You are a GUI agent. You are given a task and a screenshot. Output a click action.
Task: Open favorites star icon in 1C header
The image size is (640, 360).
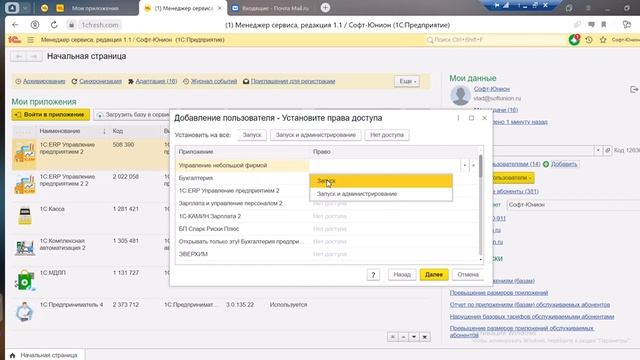603,40
